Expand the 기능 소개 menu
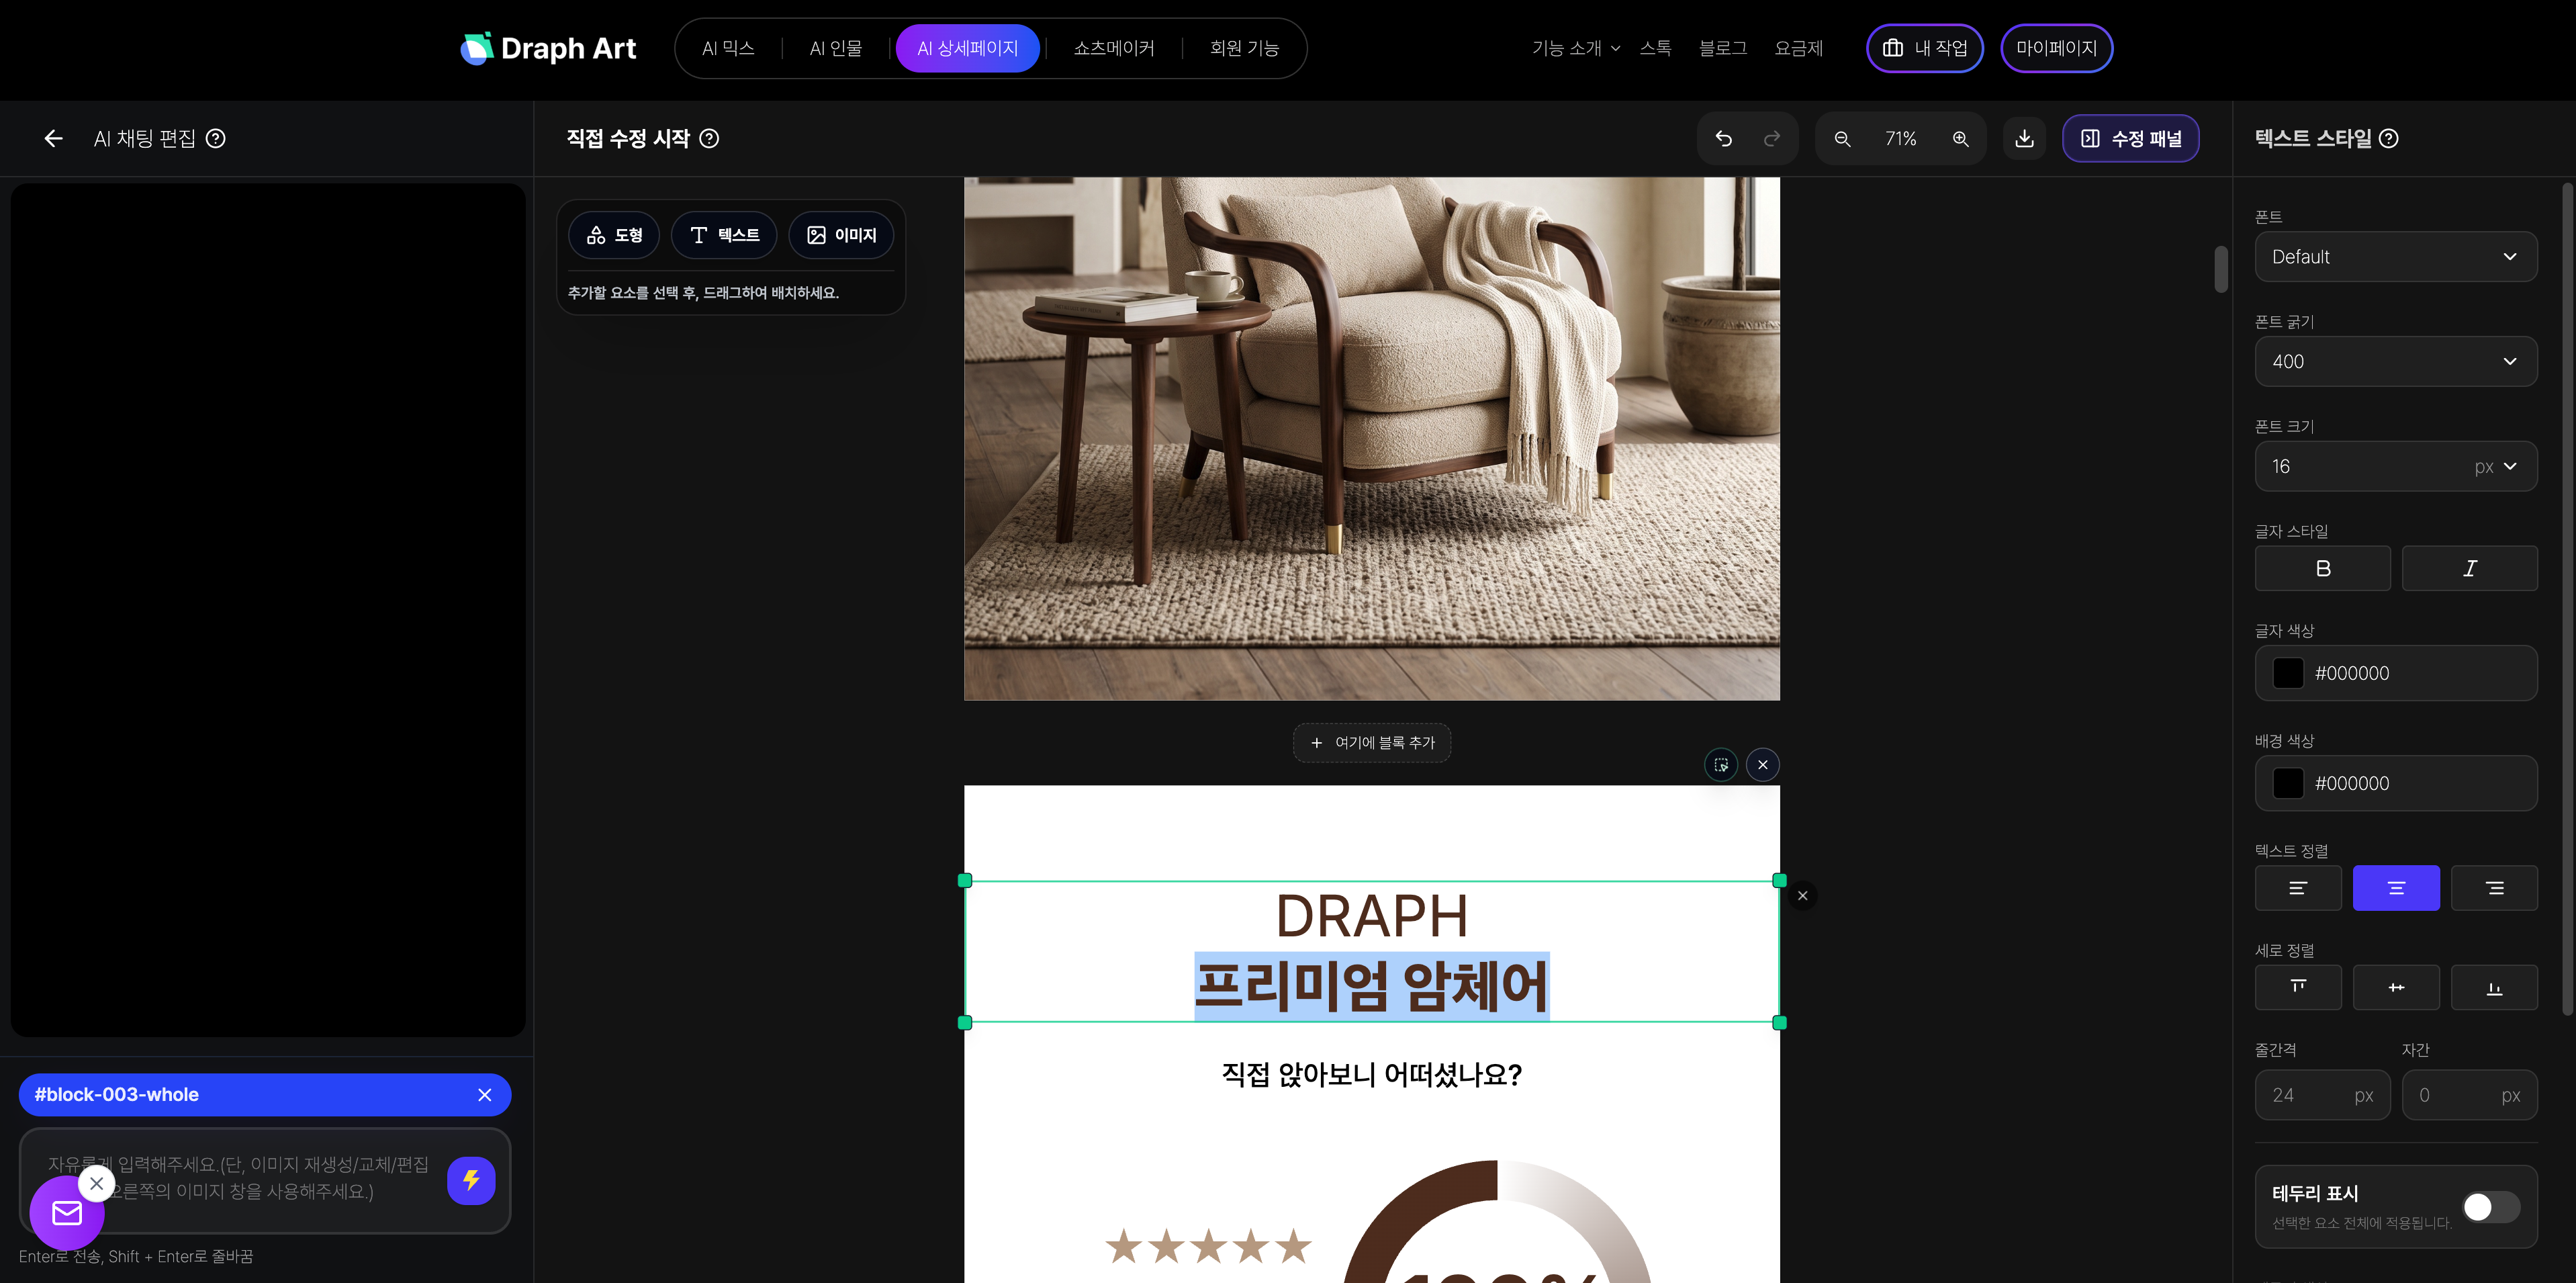The width and height of the screenshot is (2576, 1283). click(x=1576, y=48)
